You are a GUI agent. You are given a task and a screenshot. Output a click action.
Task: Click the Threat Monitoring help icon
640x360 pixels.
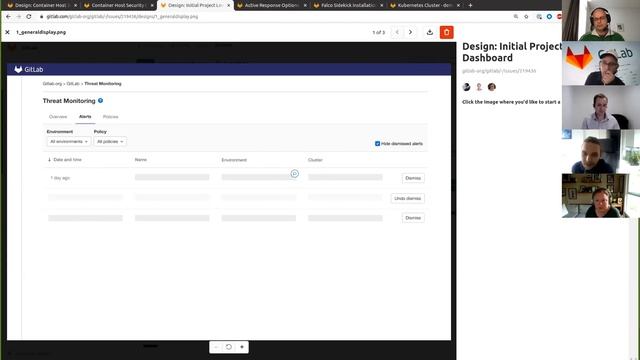coord(100,100)
